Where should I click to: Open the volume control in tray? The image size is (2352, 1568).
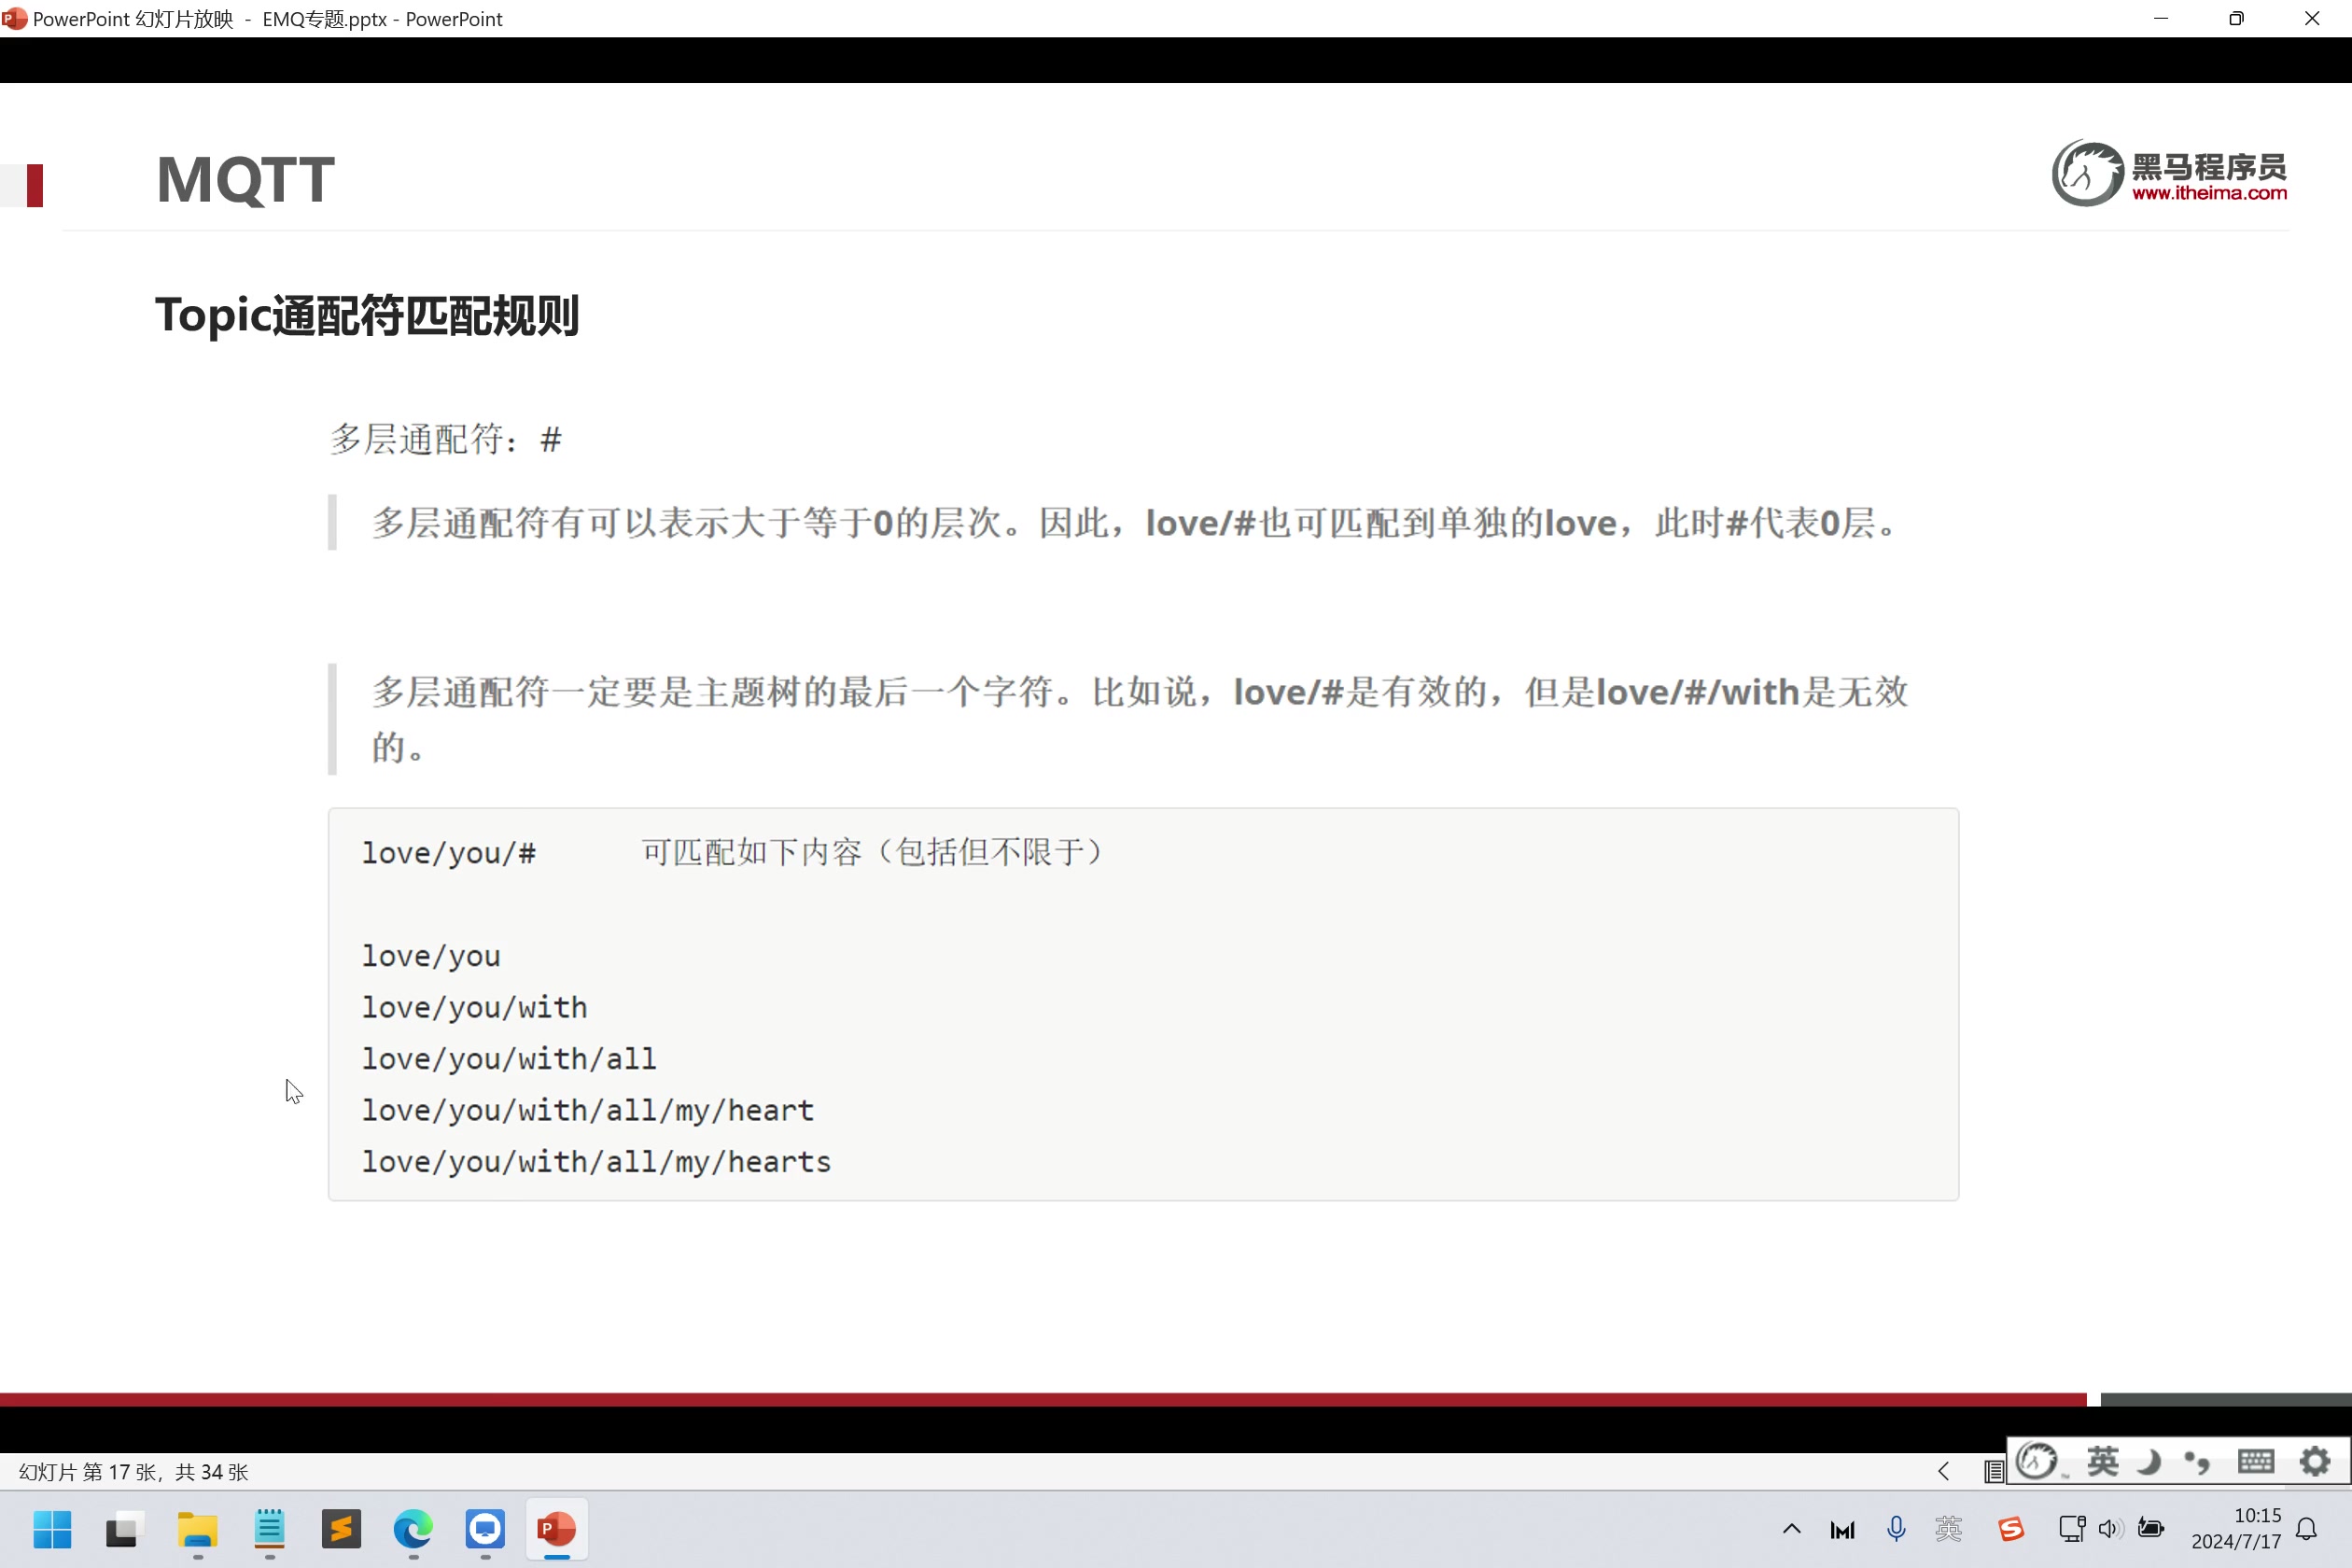(x=2110, y=1529)
